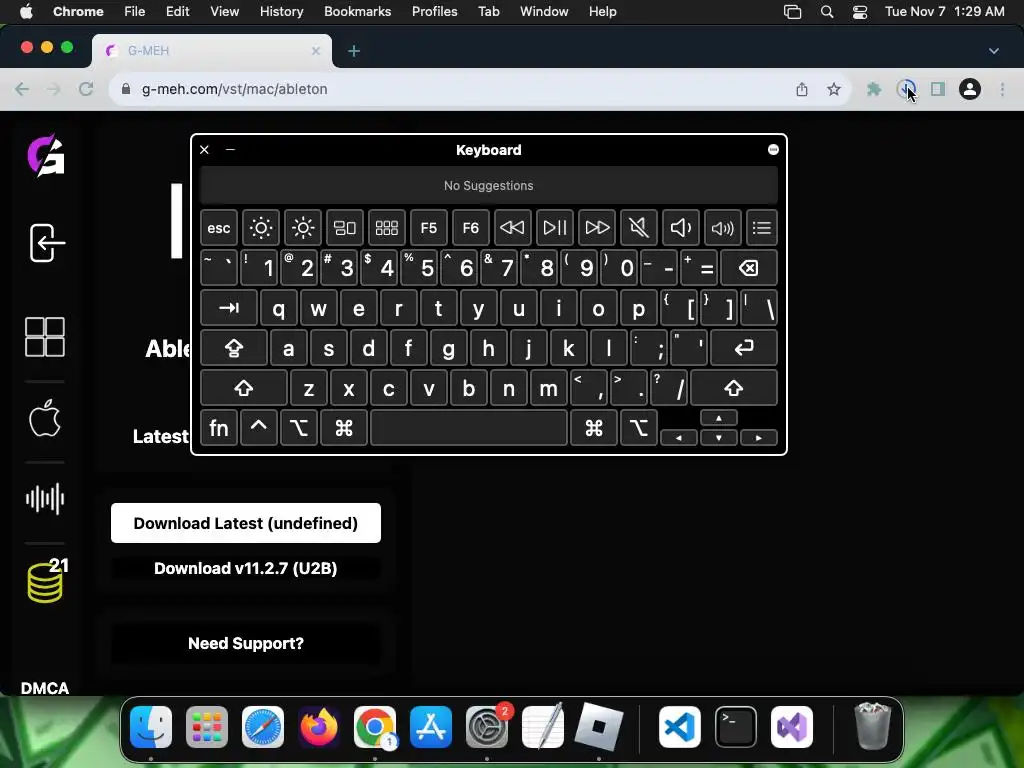
Task: Toggle the control caret key
Action: (x=259, y=428)
